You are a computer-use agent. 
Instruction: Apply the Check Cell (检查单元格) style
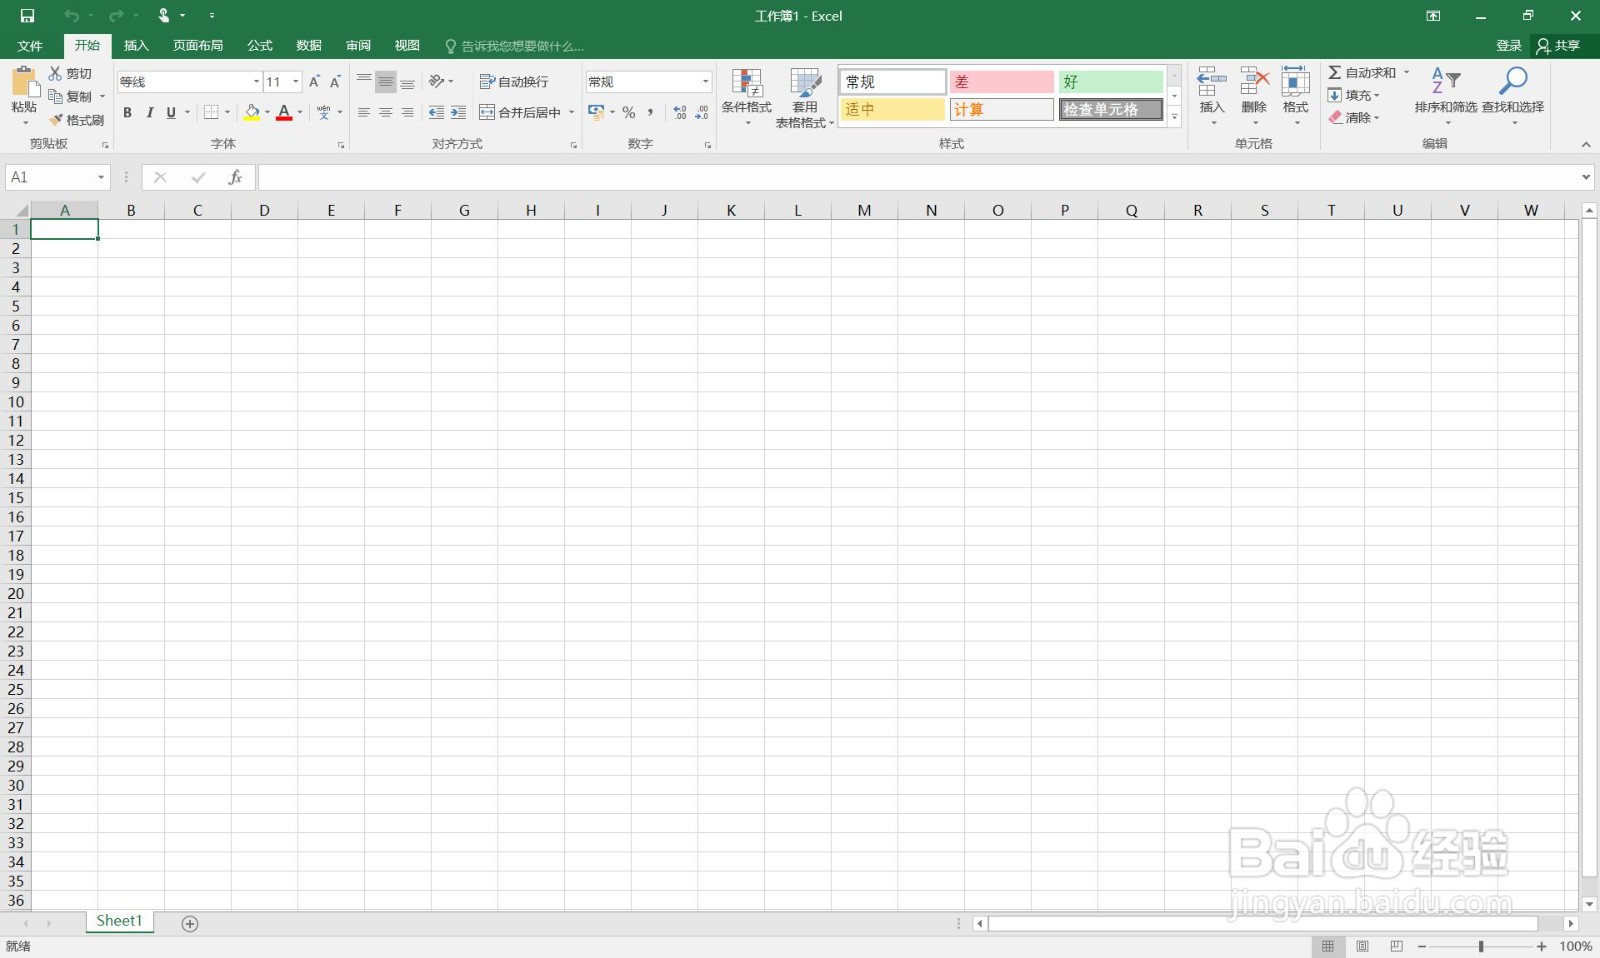point(1111,110)
